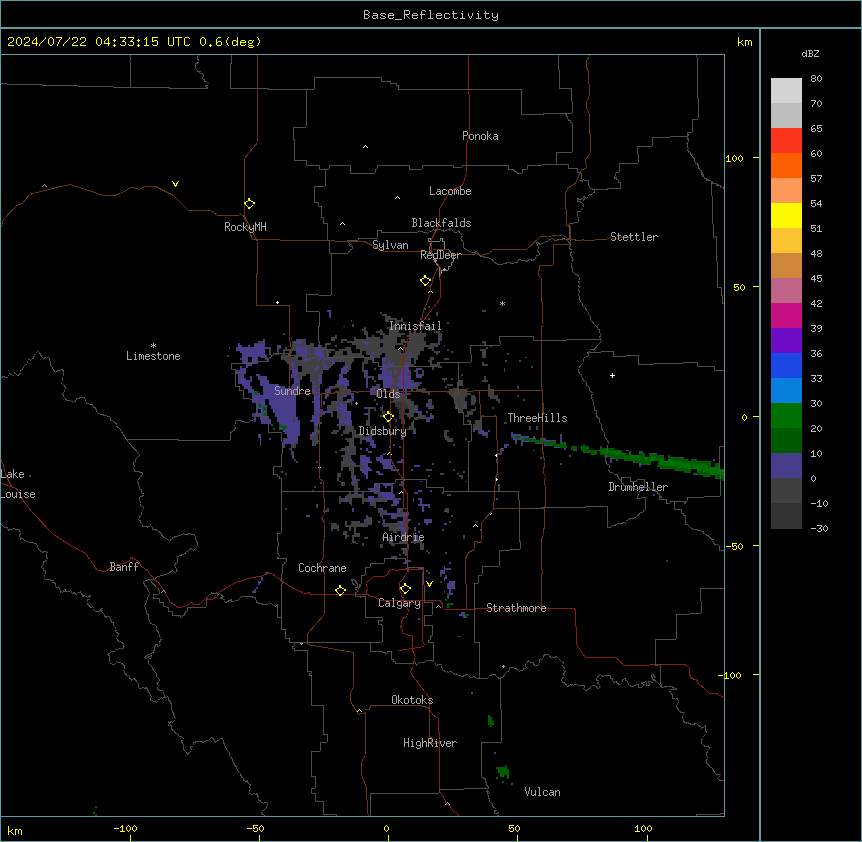
Task: Select the Calgary label
Action: click(x=399, y=603)
